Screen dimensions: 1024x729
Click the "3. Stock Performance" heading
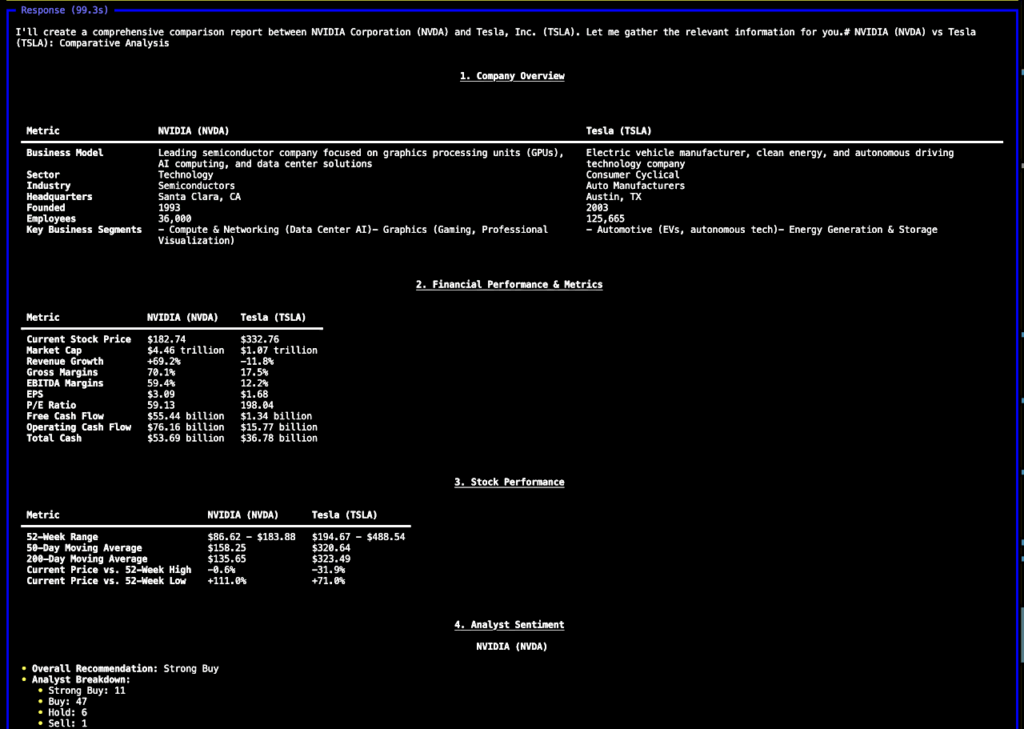(509, 482)
